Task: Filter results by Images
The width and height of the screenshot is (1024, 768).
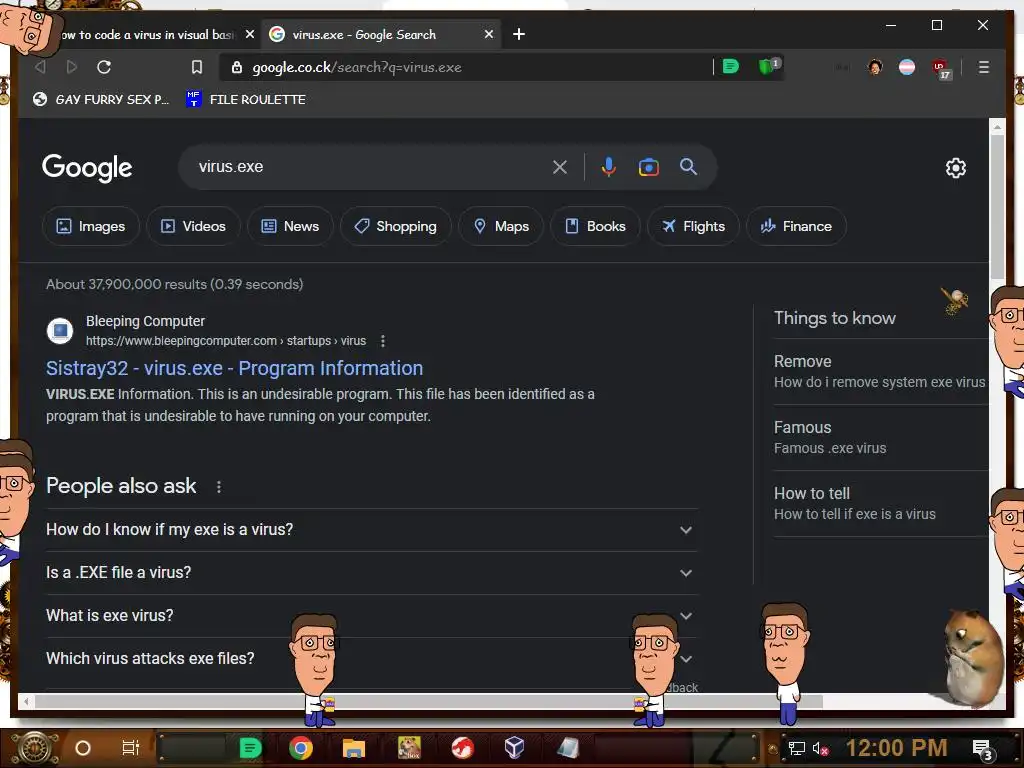Action: [x=91, y=226]
